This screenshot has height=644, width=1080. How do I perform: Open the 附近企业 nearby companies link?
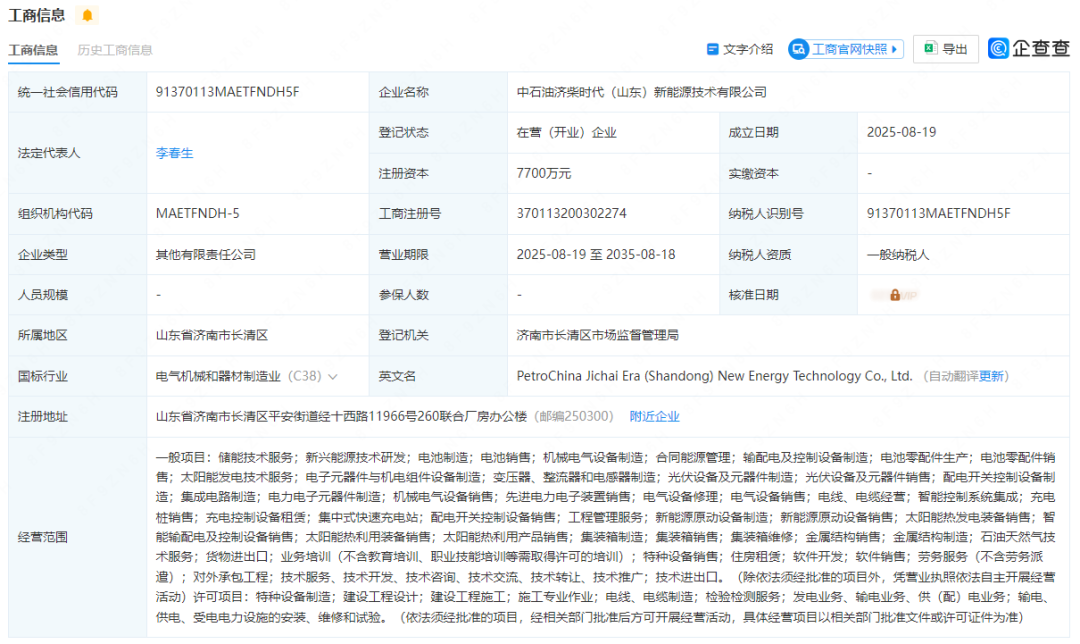(654, 417)
